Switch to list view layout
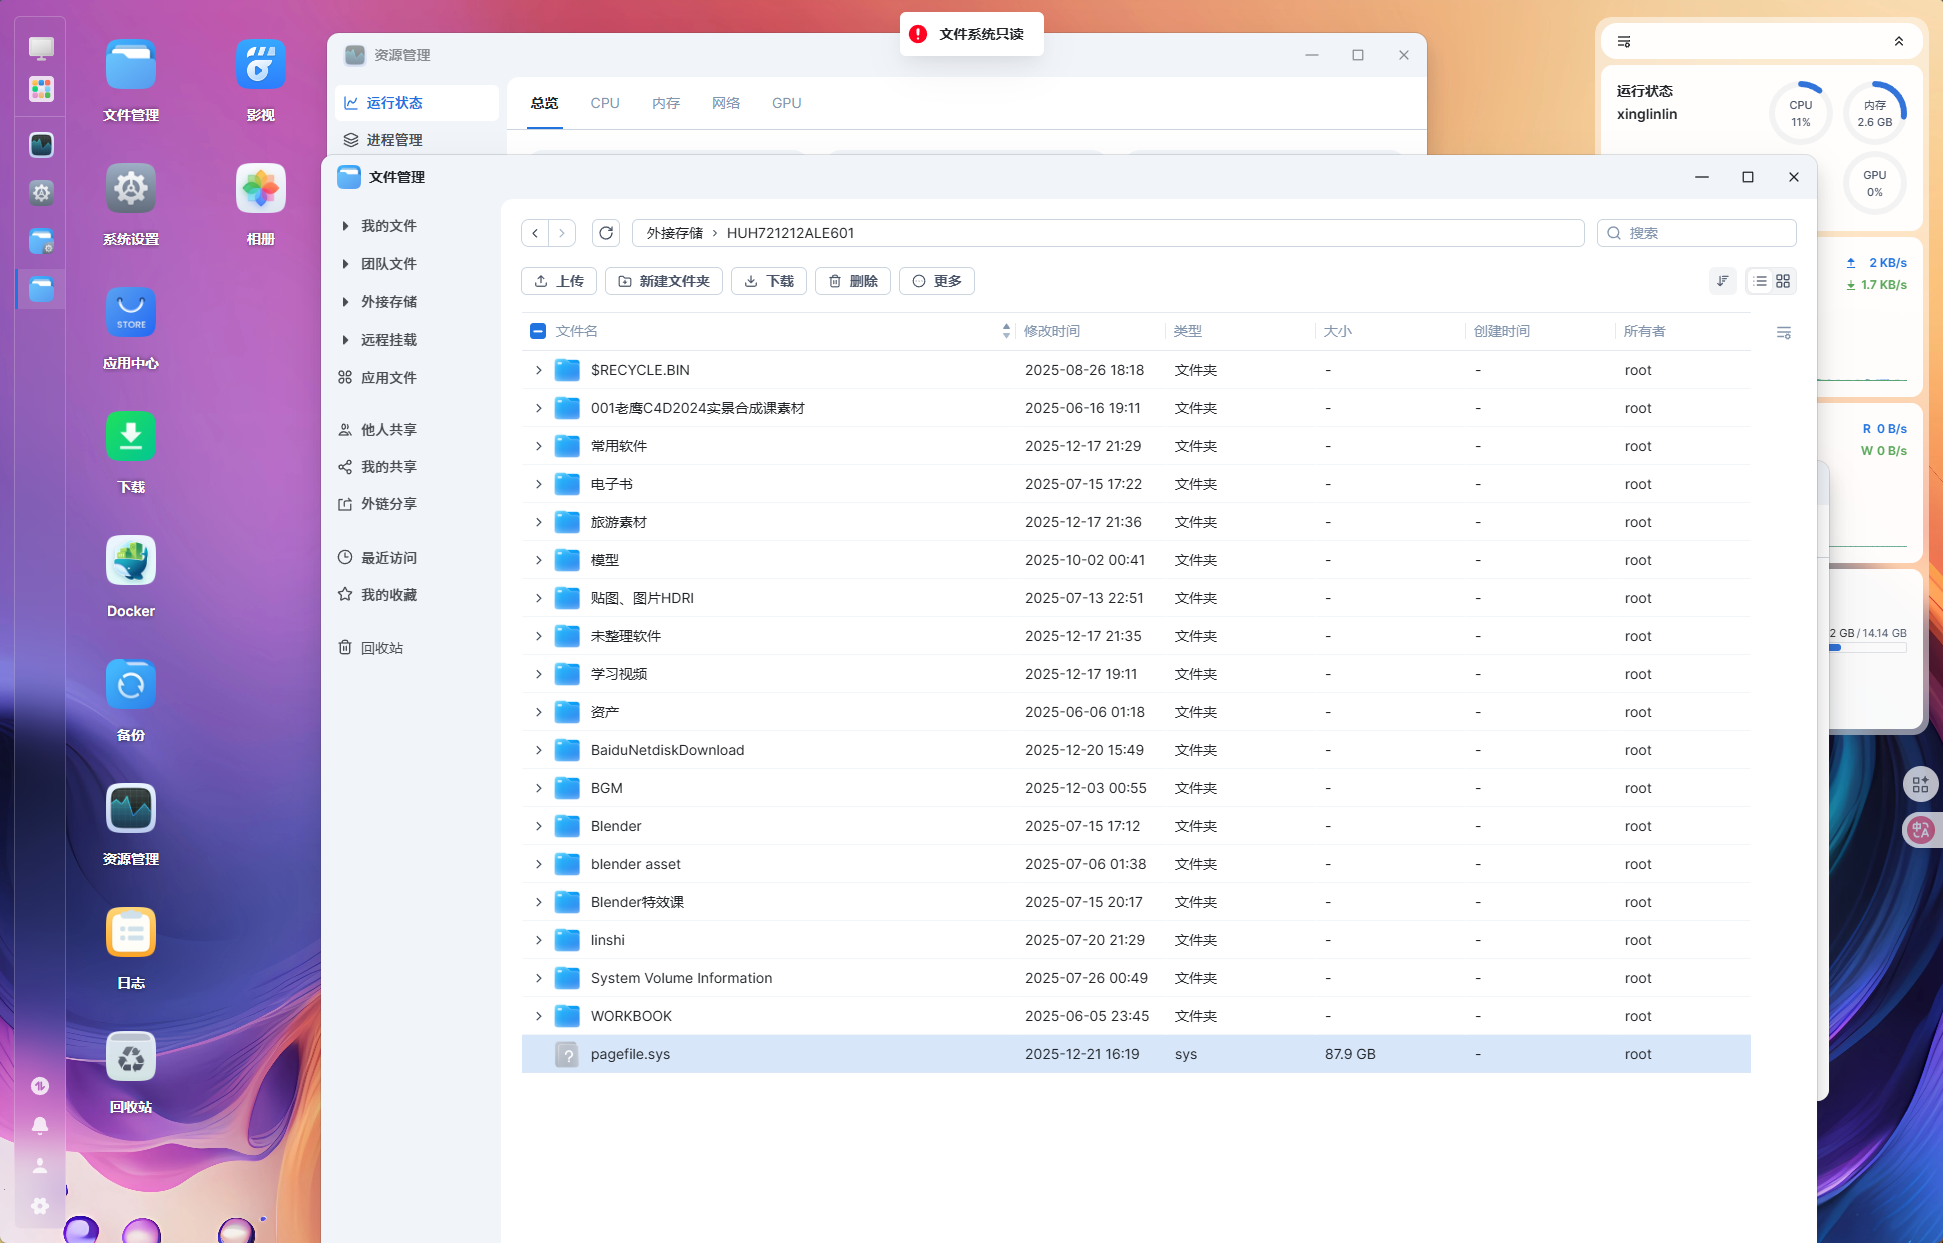The image size is (1943, 1243). (x=1759, y=281)
